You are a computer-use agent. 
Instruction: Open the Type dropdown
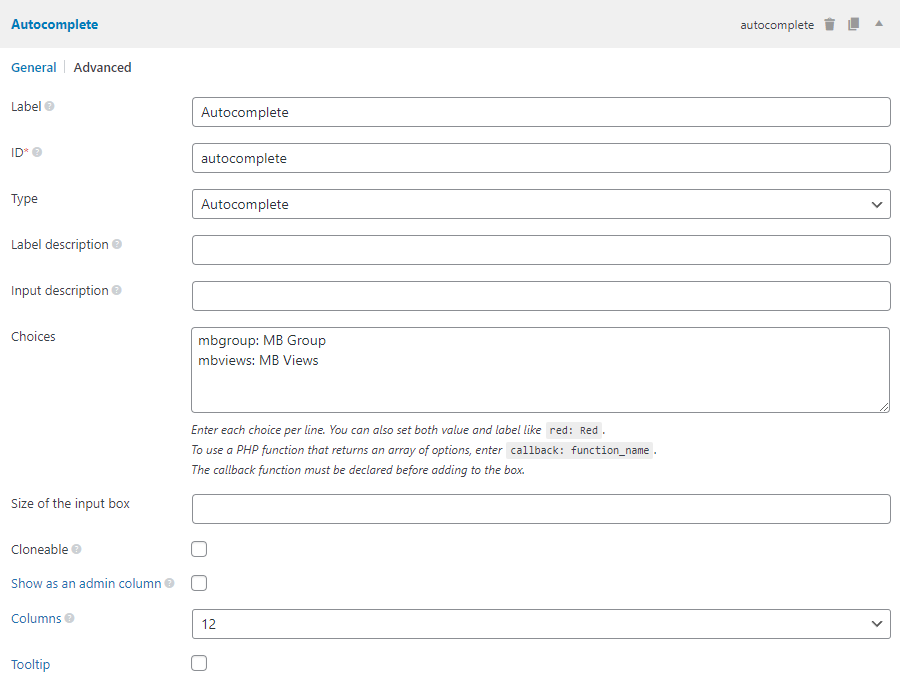(540, 204)
